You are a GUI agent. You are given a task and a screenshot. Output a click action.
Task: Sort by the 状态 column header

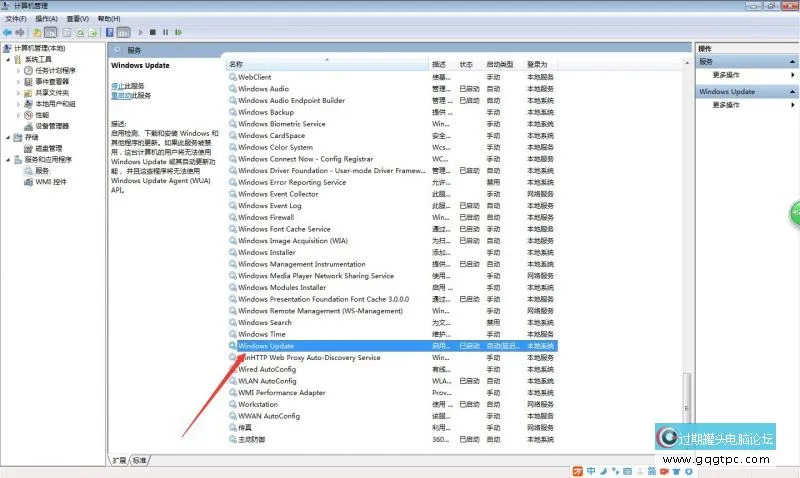(x=465, y=64)
